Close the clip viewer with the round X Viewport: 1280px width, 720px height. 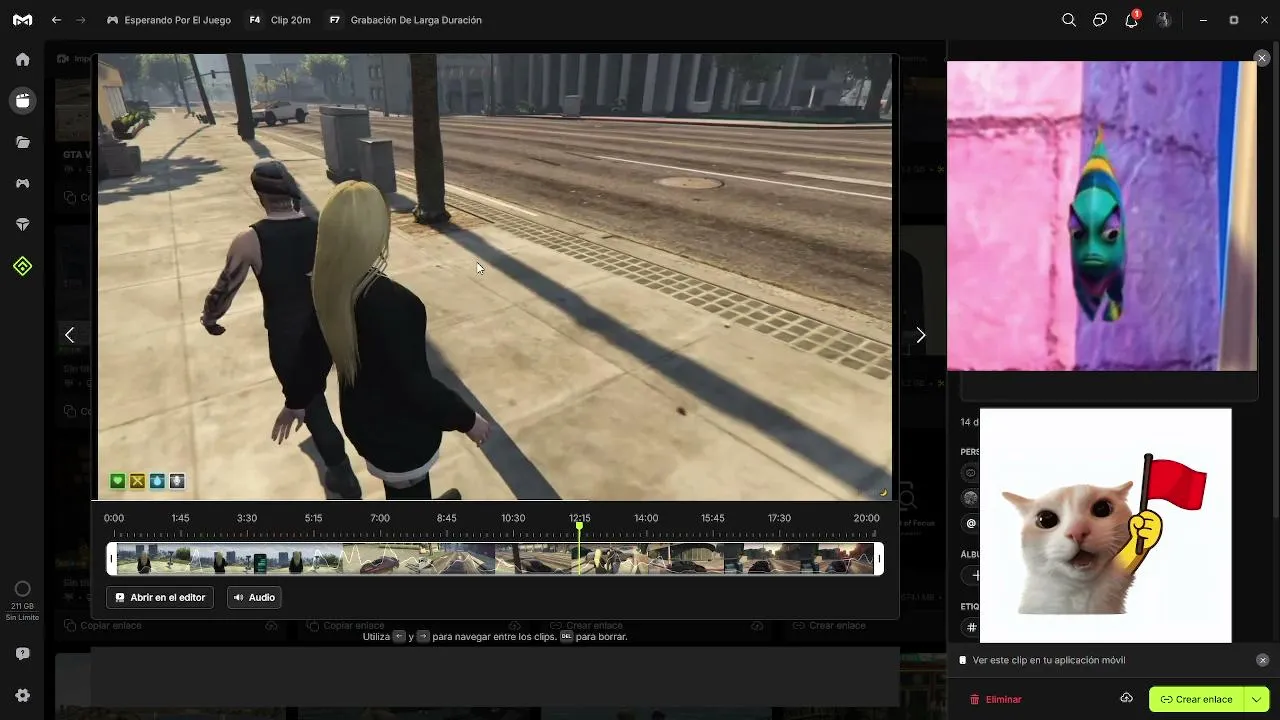(1262, 59)
